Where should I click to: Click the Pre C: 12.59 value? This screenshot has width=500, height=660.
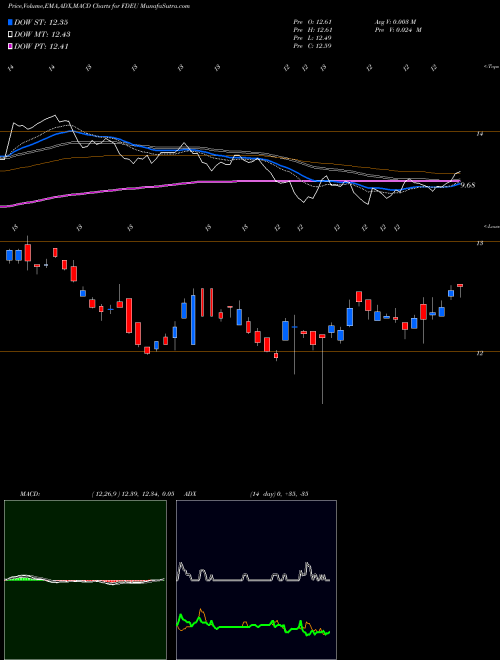point(312,46)
